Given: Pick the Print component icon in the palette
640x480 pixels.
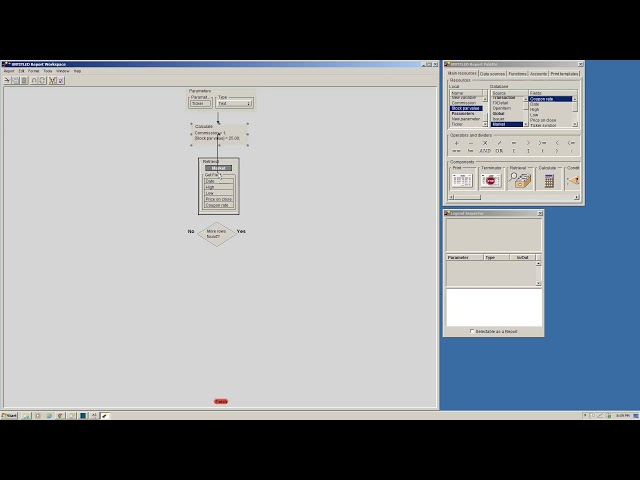Looking at the screenshot, I should coord(462,180).
